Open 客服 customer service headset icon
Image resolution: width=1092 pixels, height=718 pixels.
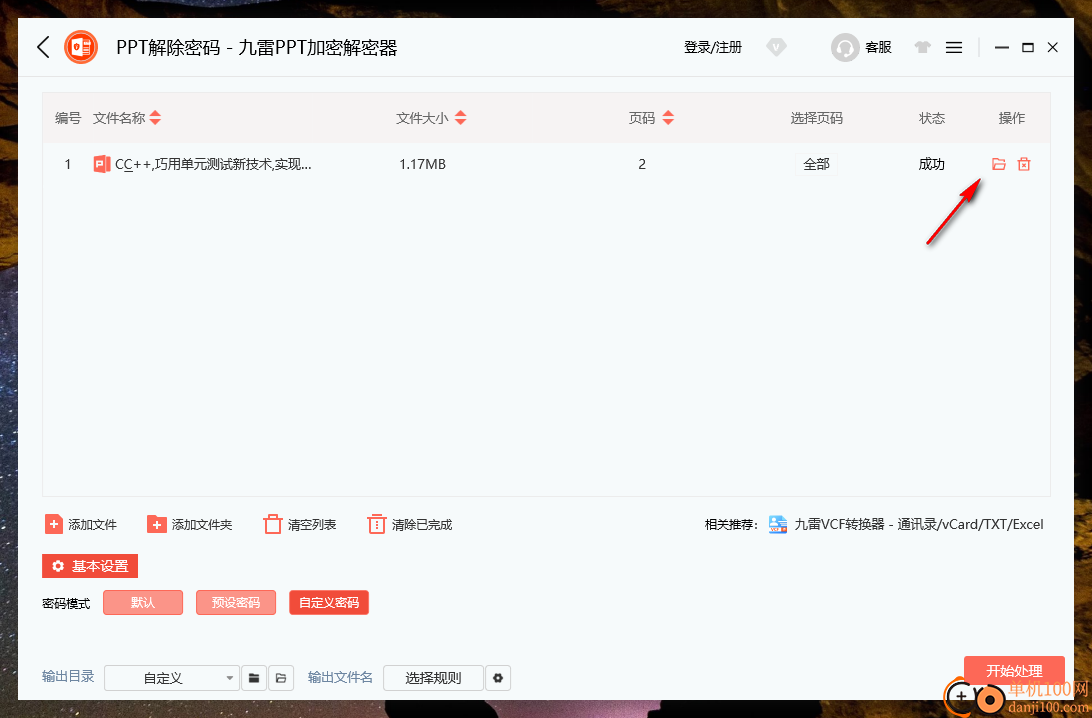(x=845, y=47)
